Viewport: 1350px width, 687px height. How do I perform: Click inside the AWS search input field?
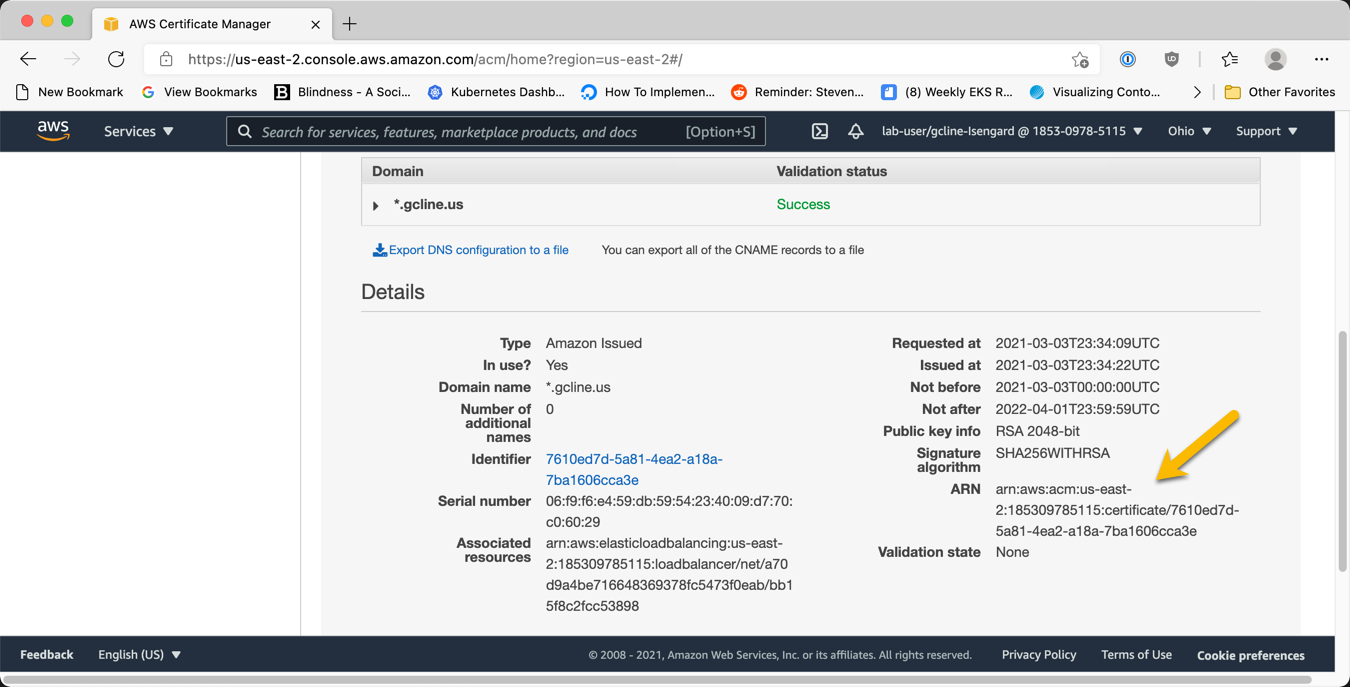[450, 131]
